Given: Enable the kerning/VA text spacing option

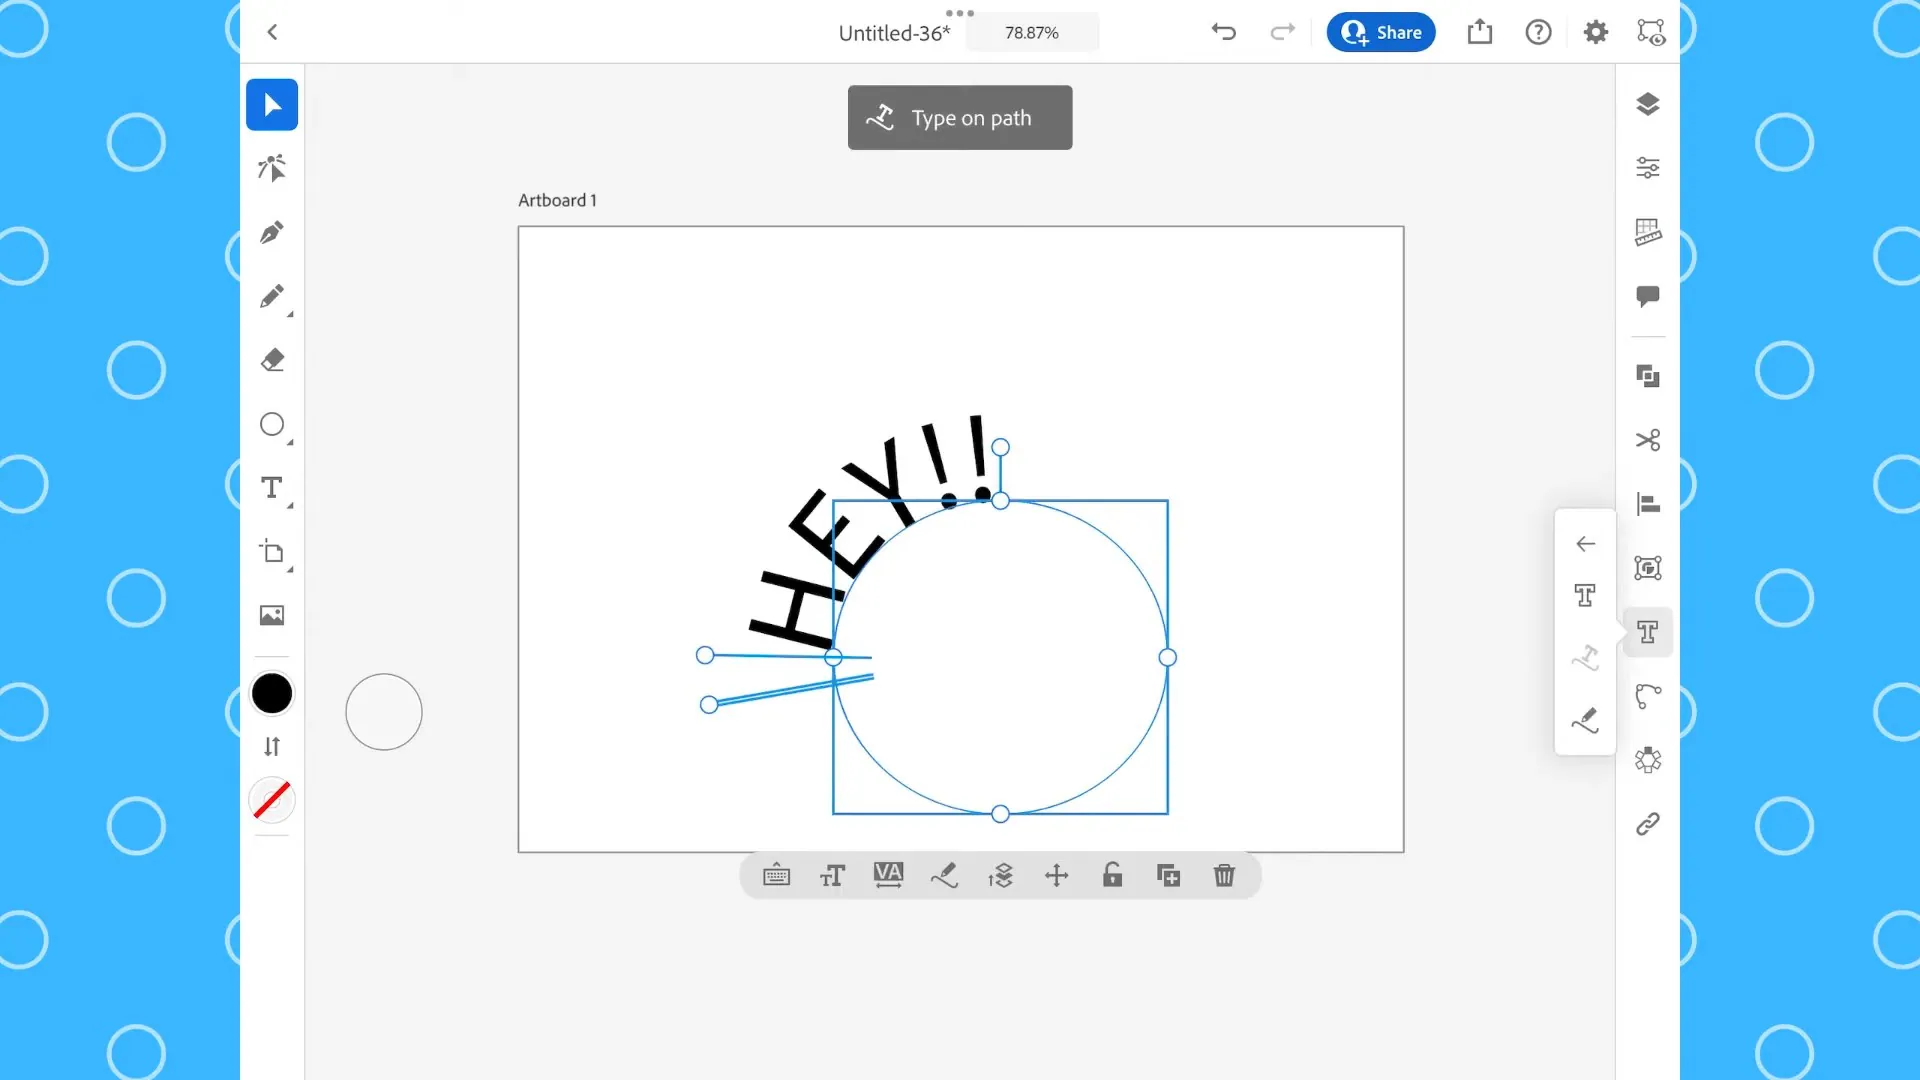Looking at the screenshot, I should [887, 876].
